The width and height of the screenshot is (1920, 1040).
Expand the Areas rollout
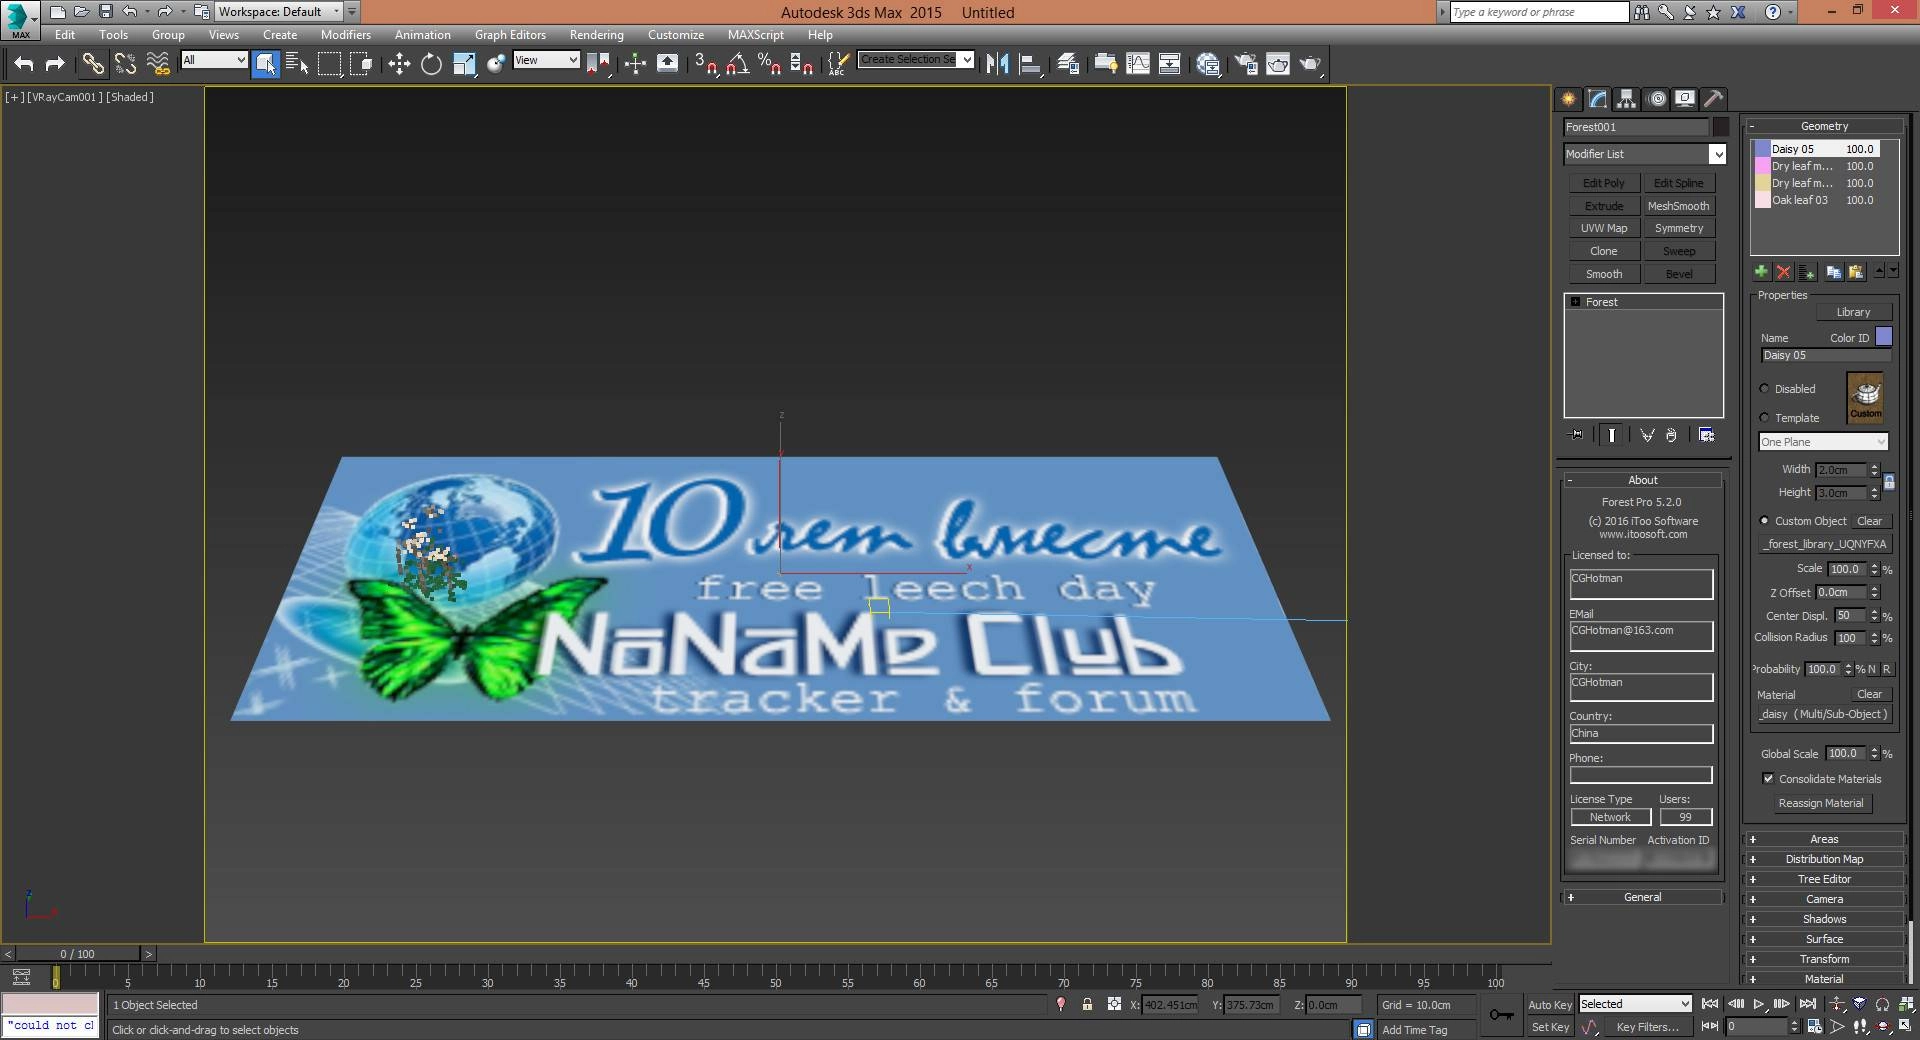pos(1824,839)
